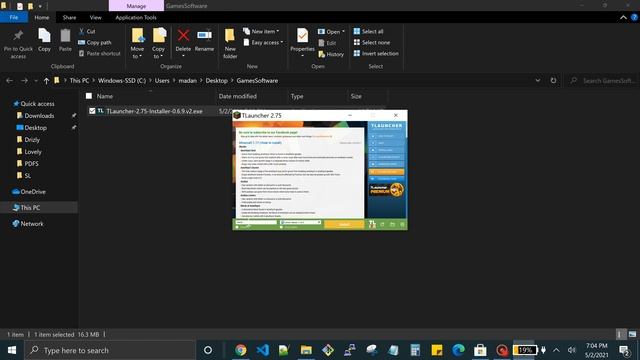Click Select none in the ribbon

(372, 42)
